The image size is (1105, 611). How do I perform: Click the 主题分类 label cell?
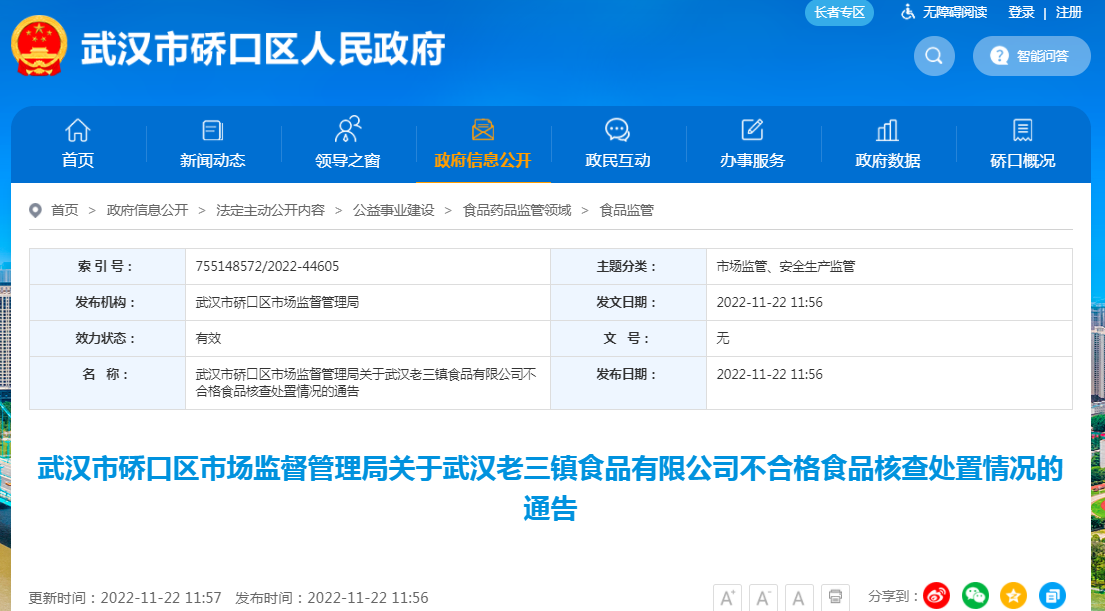click(629, 266)
